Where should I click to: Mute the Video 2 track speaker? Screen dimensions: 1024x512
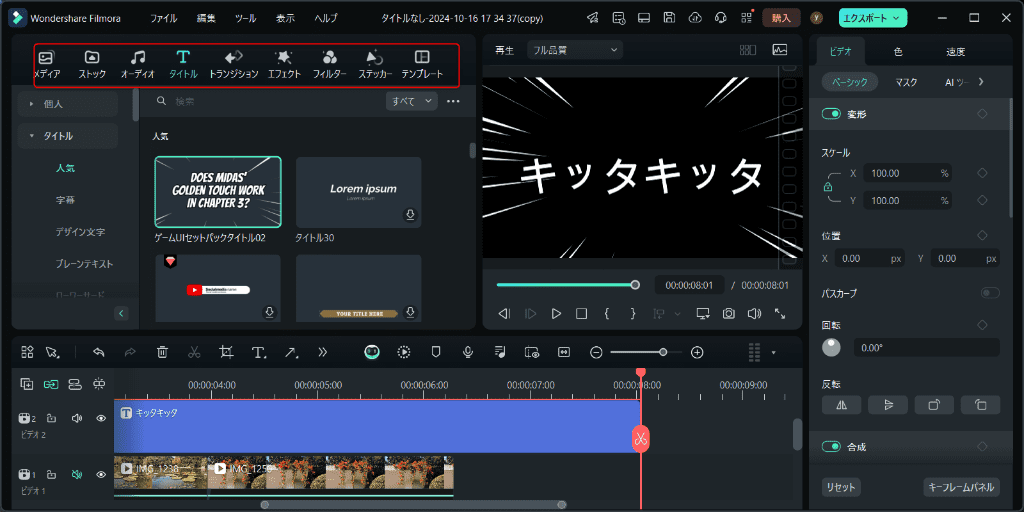pyautogui.click(x=76, y=419)
